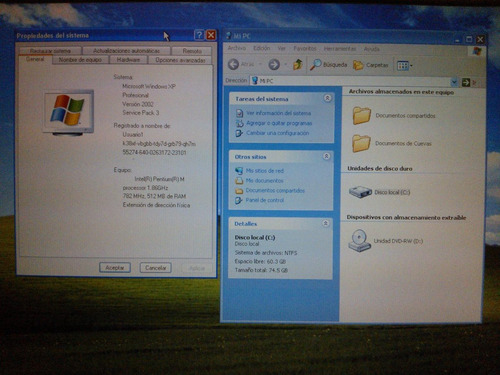Open Favoritos menu
Image resolution: width=500 pixels, height=375 pixels.
[305, 48]
